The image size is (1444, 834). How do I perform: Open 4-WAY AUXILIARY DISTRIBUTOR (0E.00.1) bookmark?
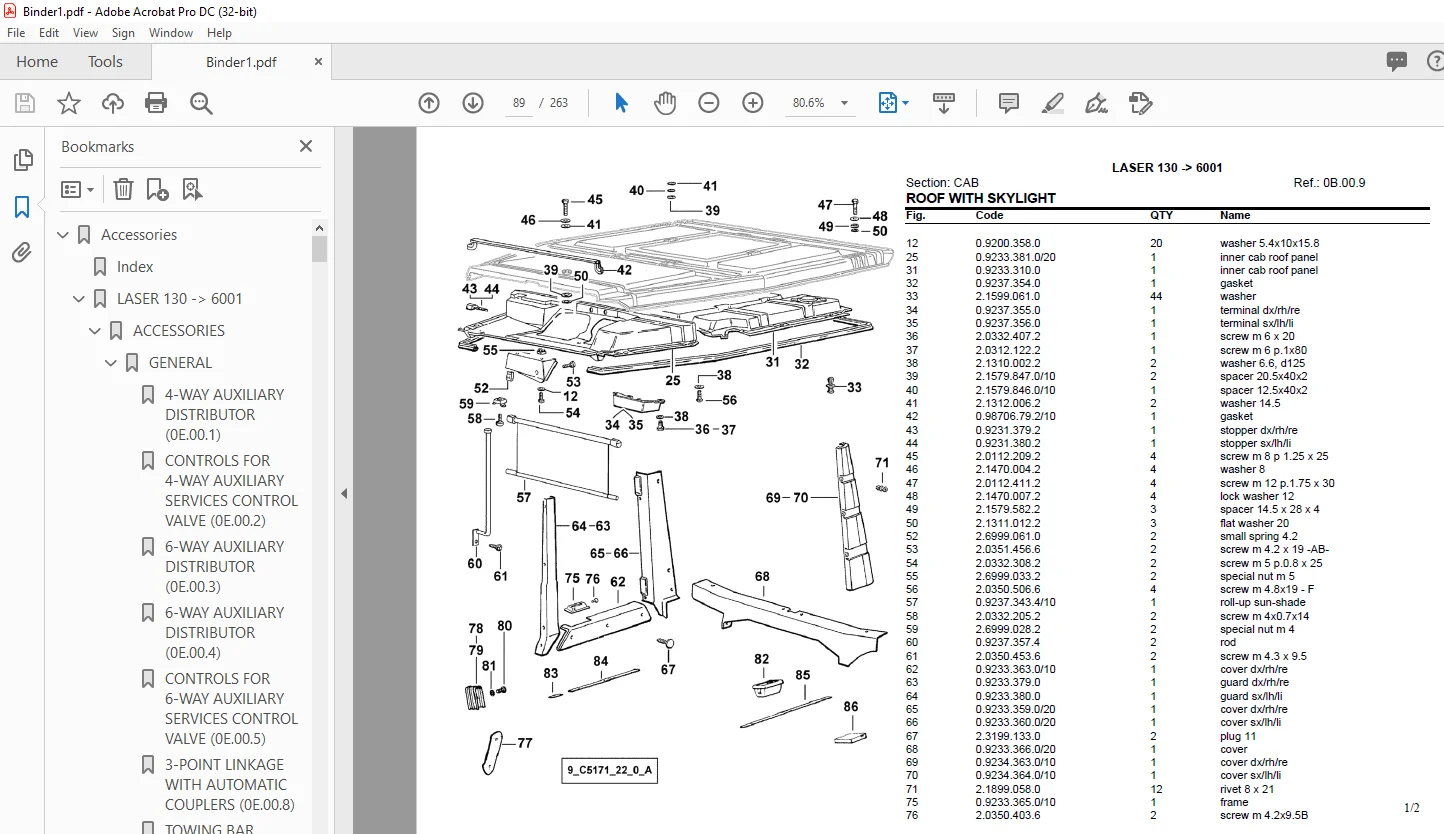pyautogui.click(x=225, y=415)
